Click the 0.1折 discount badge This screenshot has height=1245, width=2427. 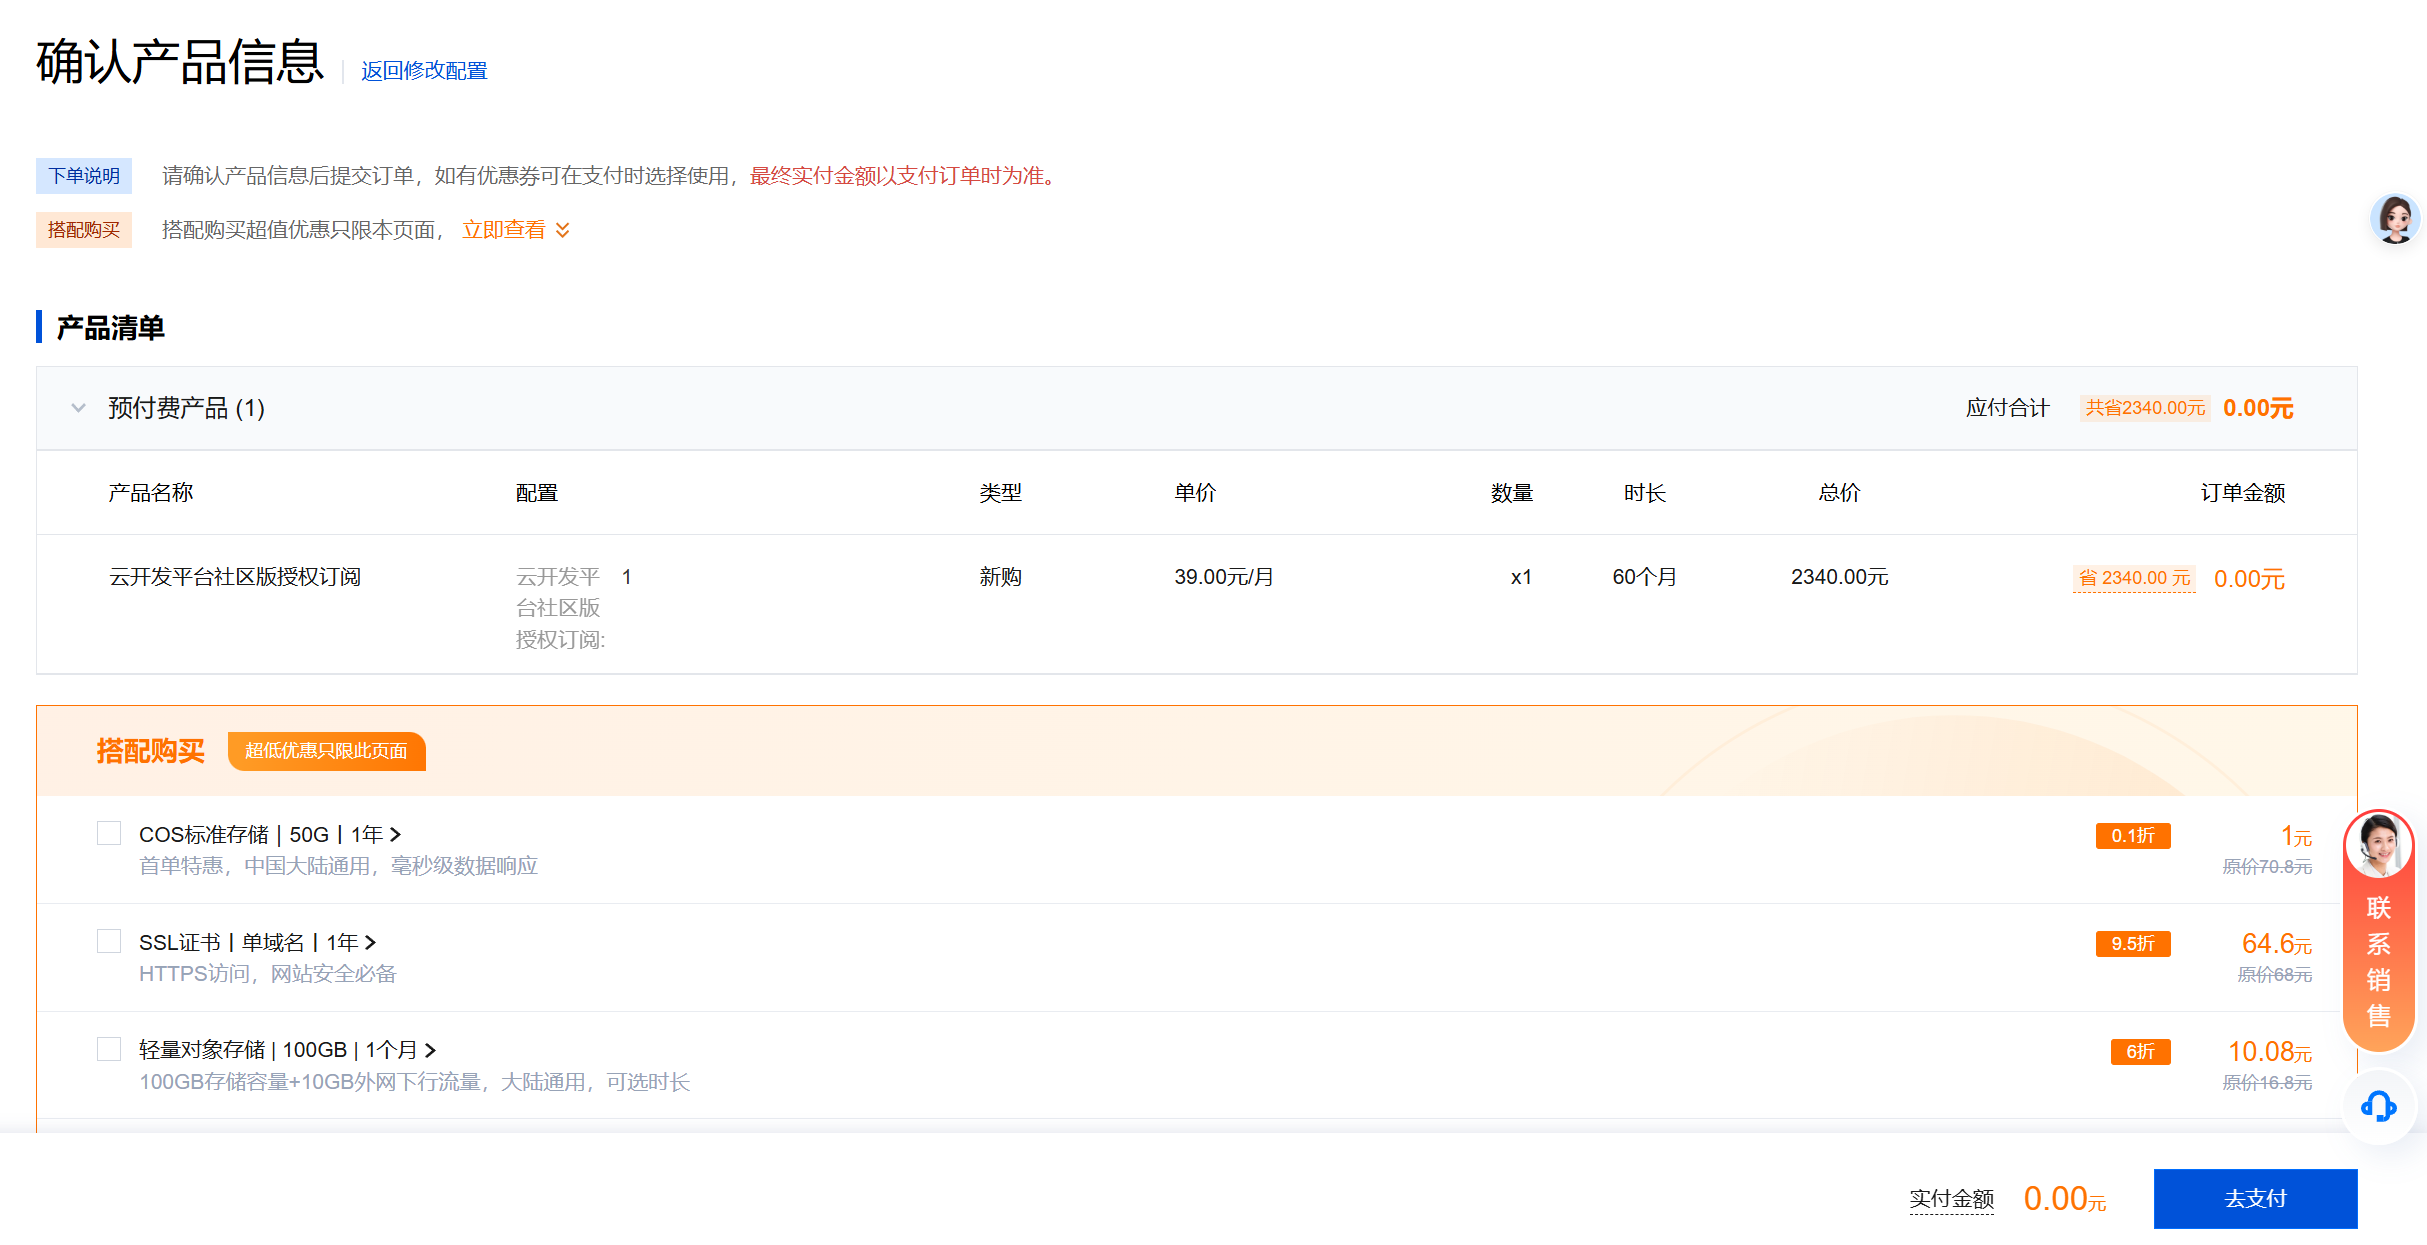(2132, 836)
